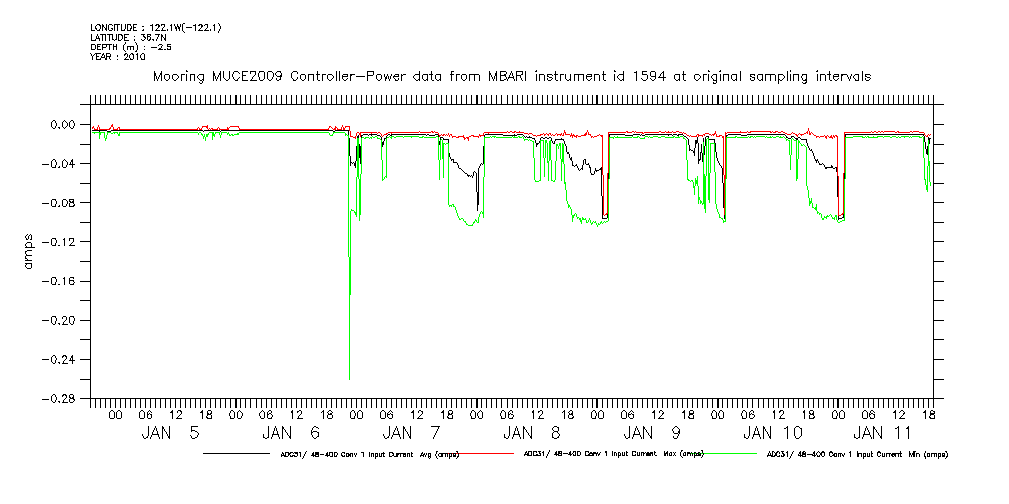
Task: Click the plot title about Mooring MUCE2009
Action: (510, 76)
